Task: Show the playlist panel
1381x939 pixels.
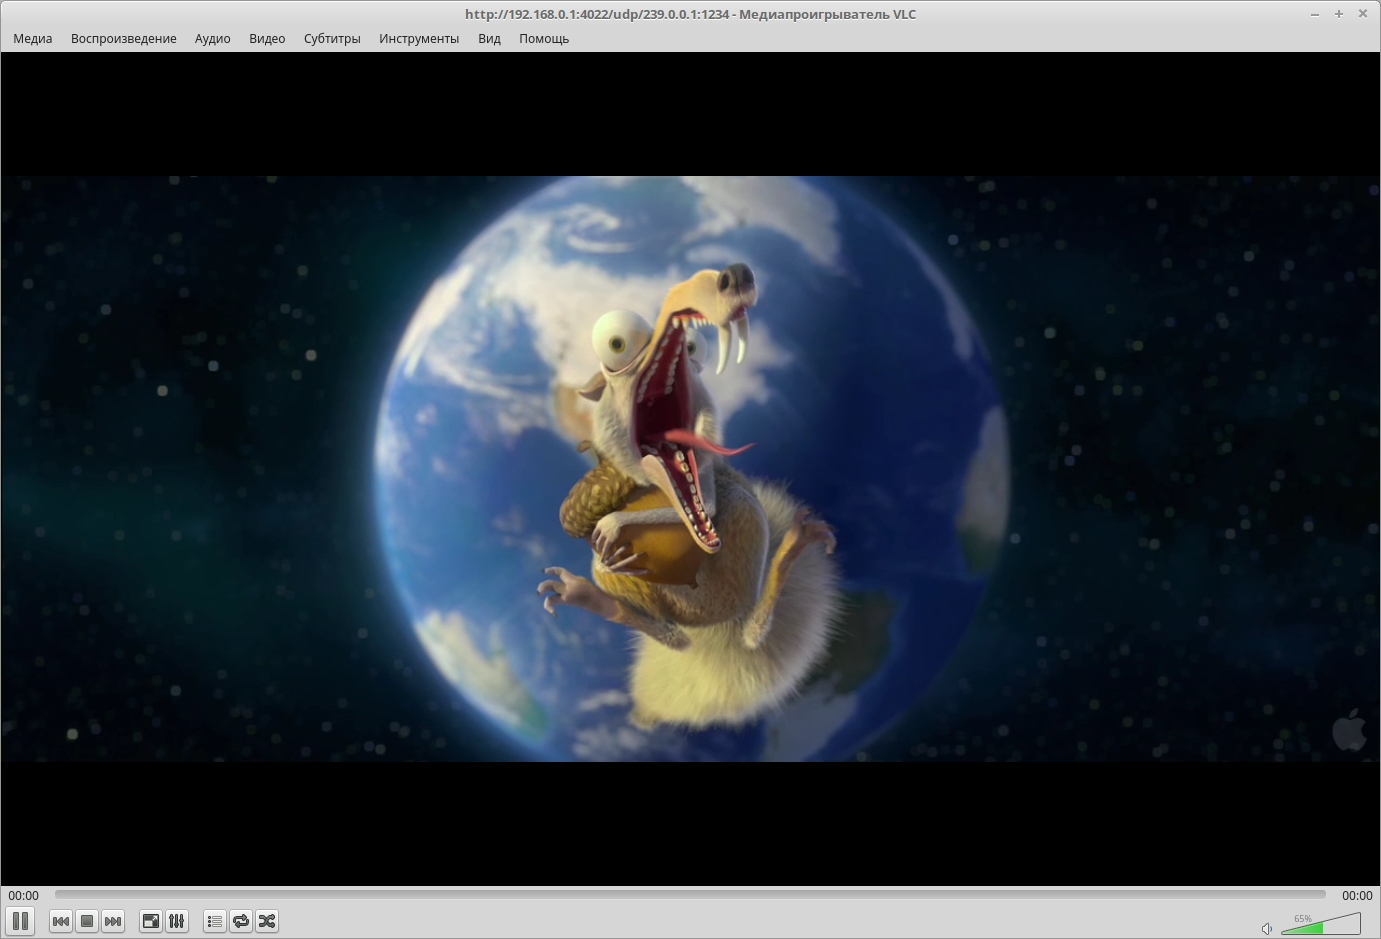Action: [215, 921]
